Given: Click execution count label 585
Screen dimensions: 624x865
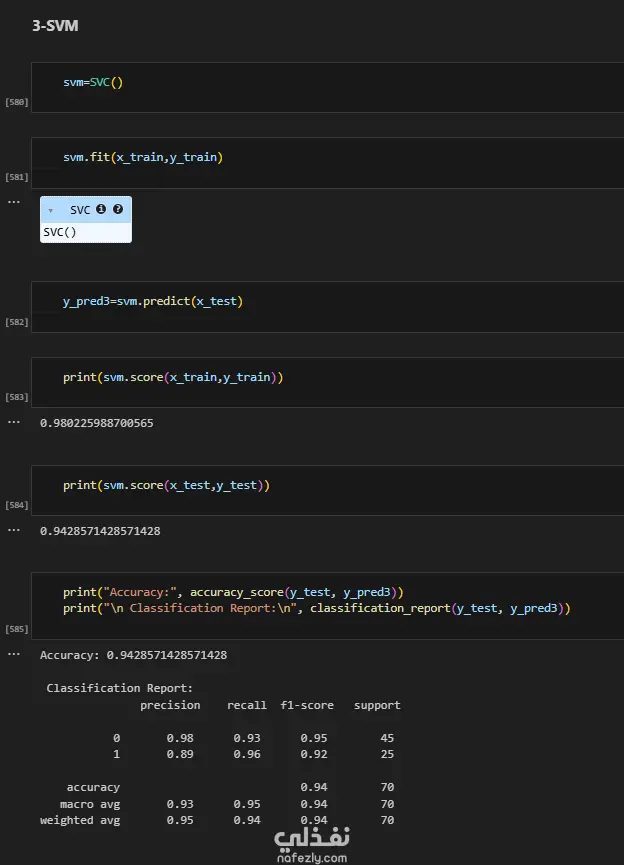Looking at the screenshot, I should tap(17, 629).
